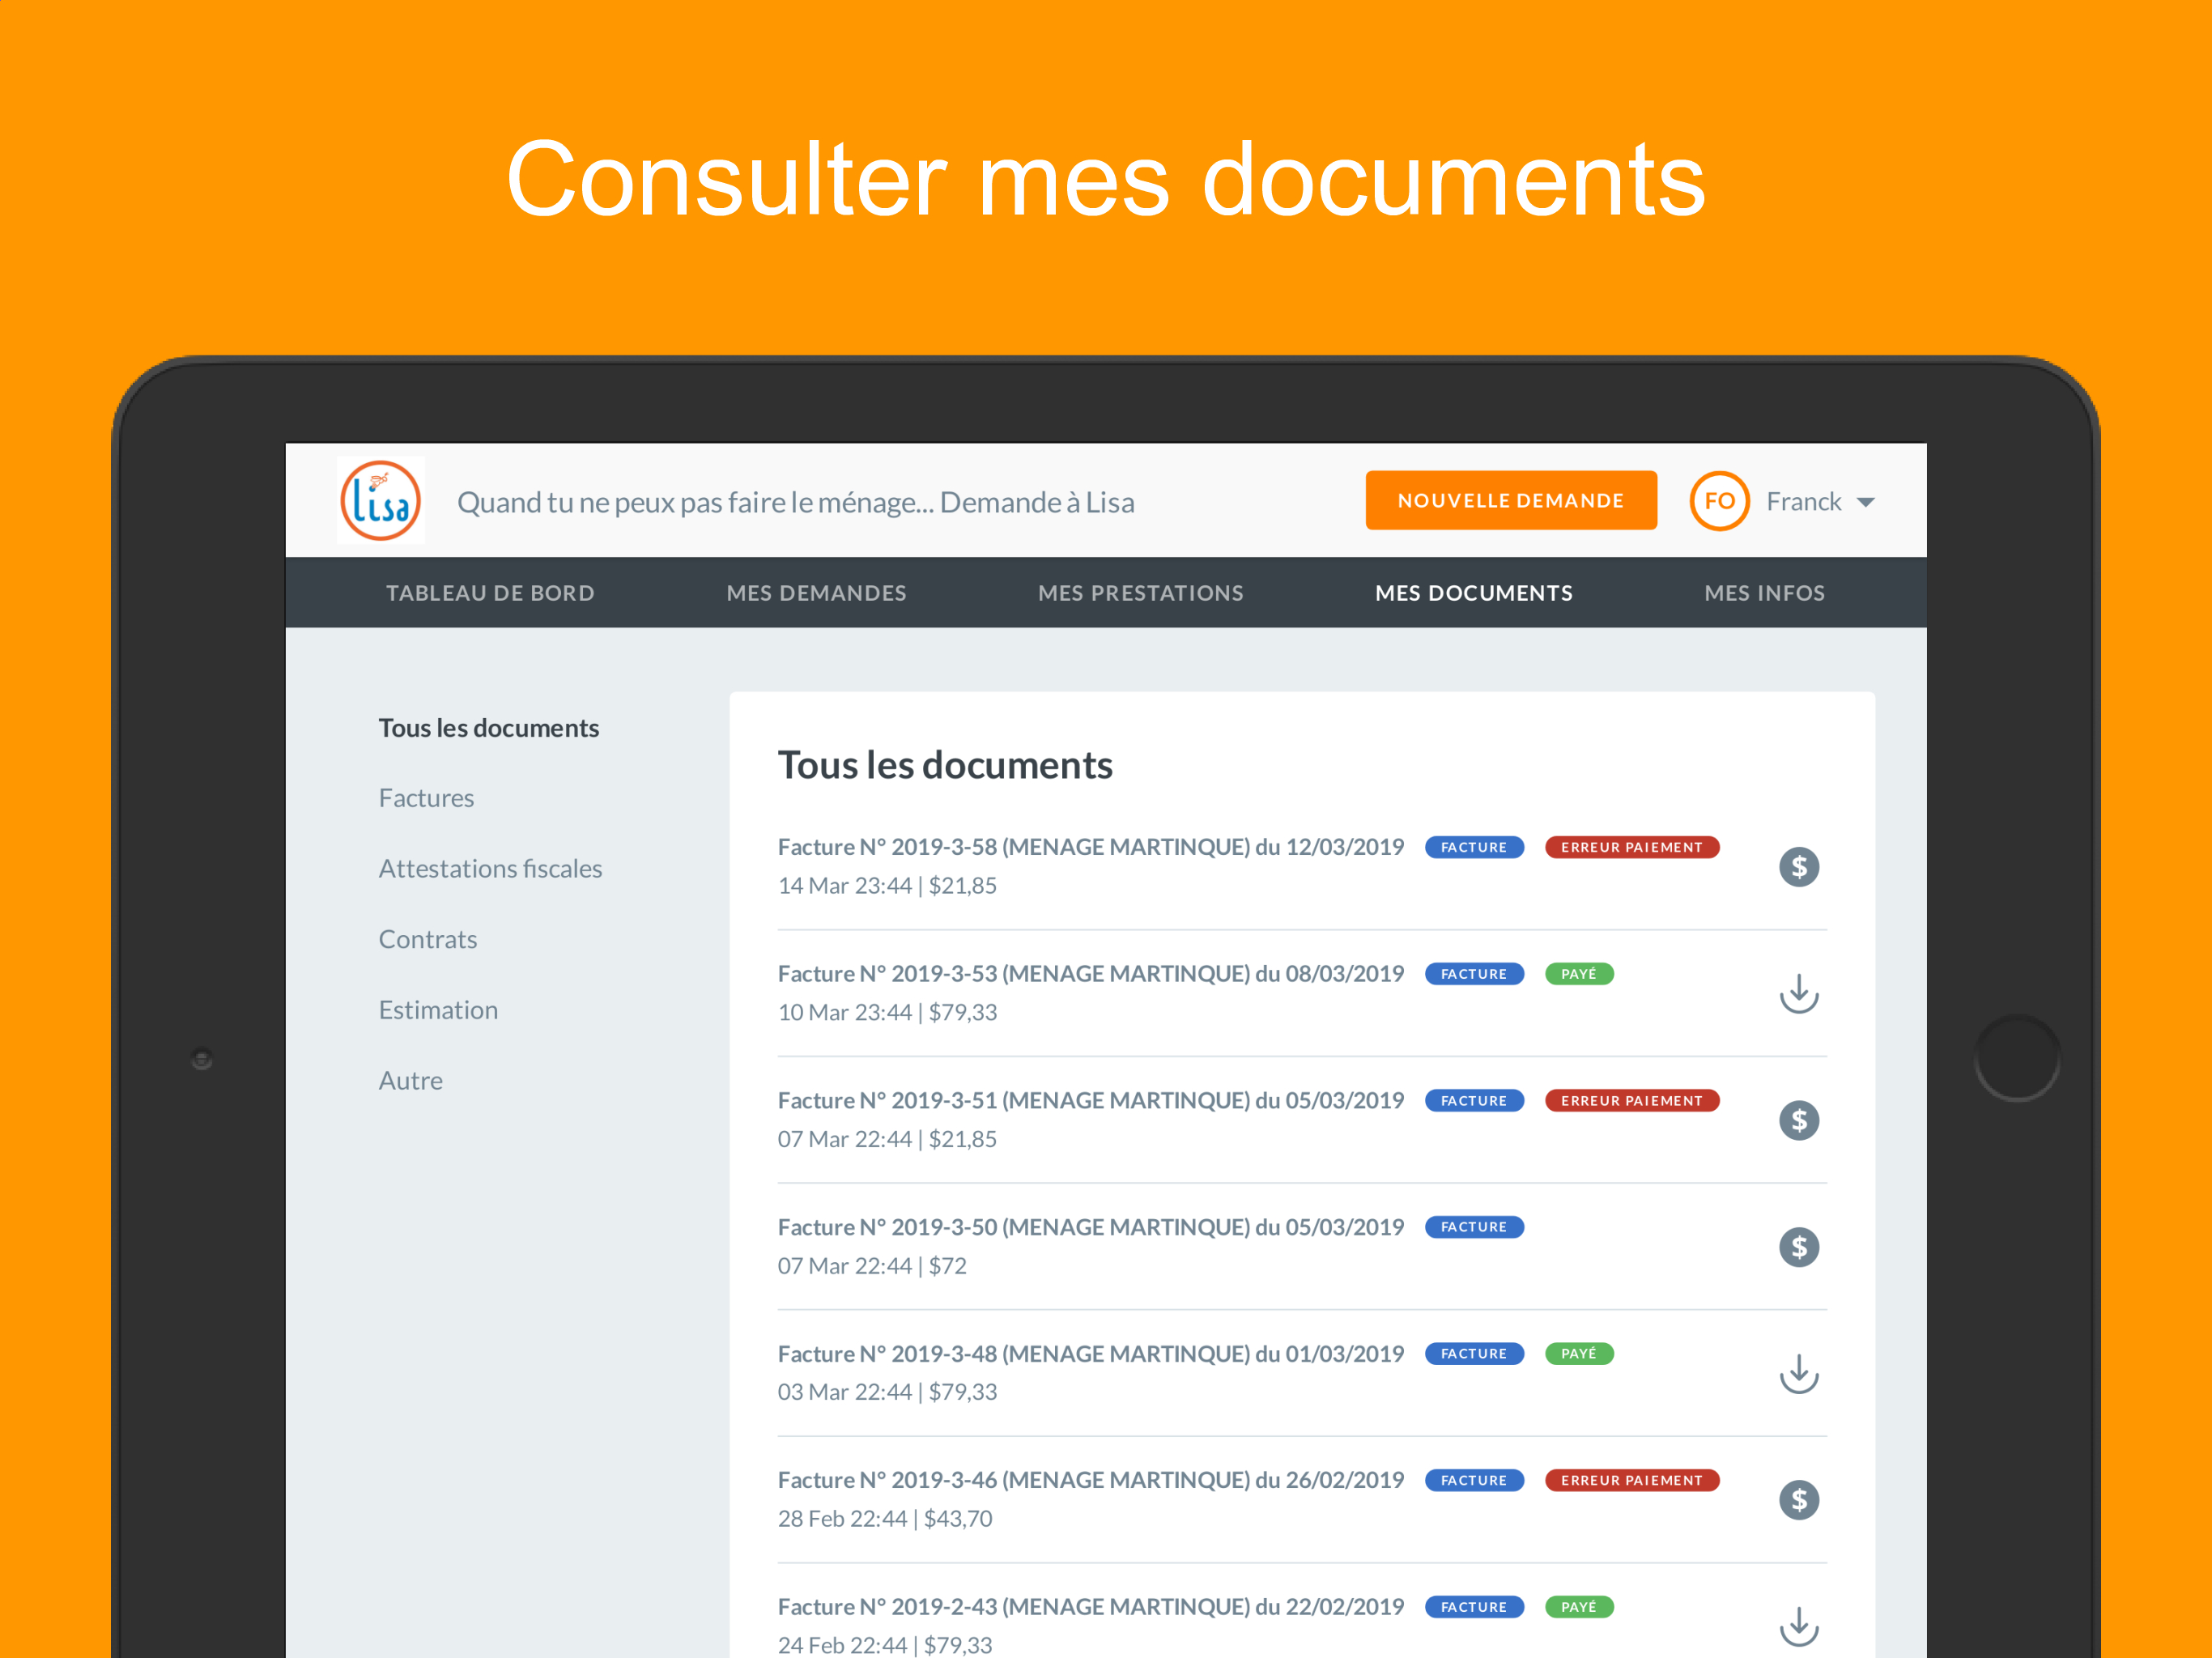Viewport: 2212px width, 1658px height.
Task: Show Autre documents
Action: (410, 1080)
